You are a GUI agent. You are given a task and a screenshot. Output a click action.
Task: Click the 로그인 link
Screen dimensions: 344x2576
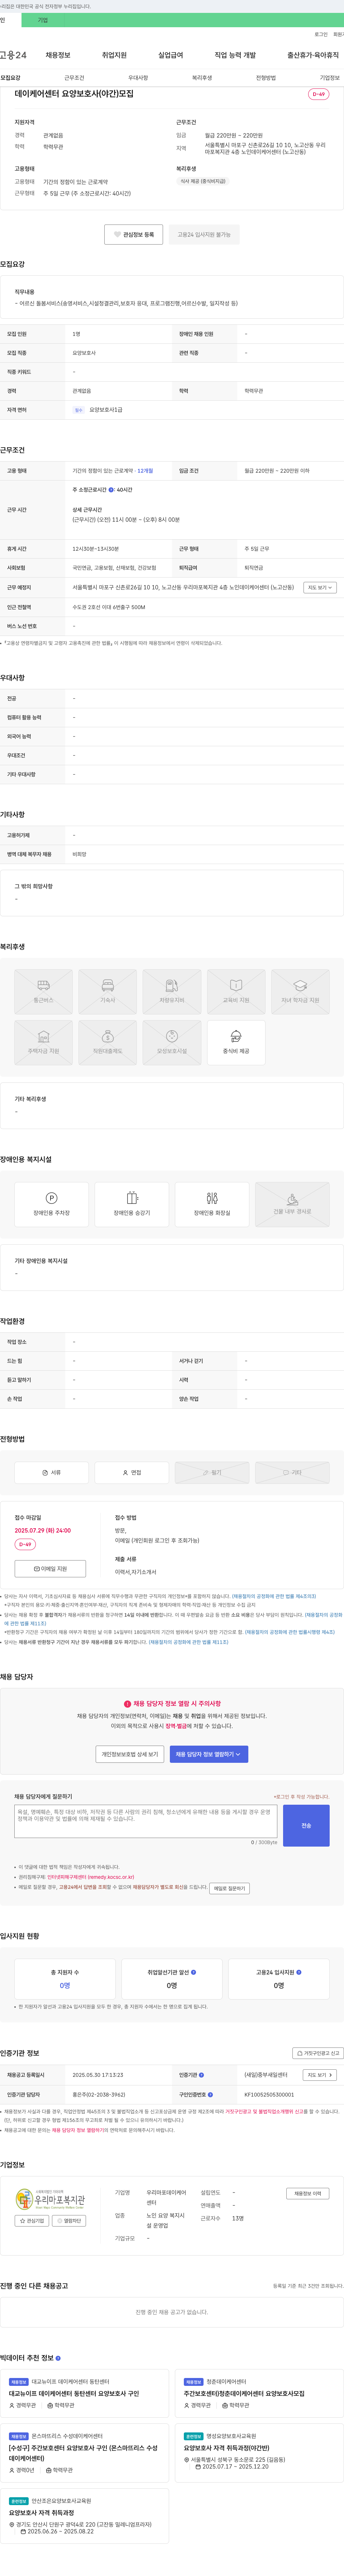click(321, 34)
